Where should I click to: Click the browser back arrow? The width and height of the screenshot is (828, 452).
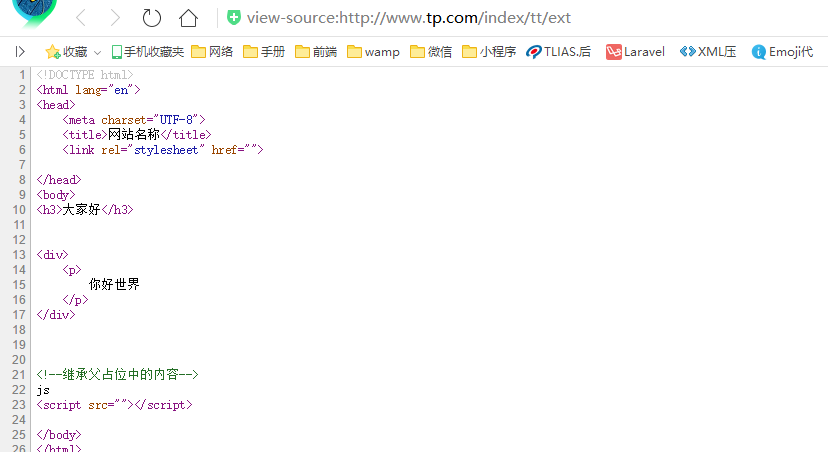(x=81, y=18)
